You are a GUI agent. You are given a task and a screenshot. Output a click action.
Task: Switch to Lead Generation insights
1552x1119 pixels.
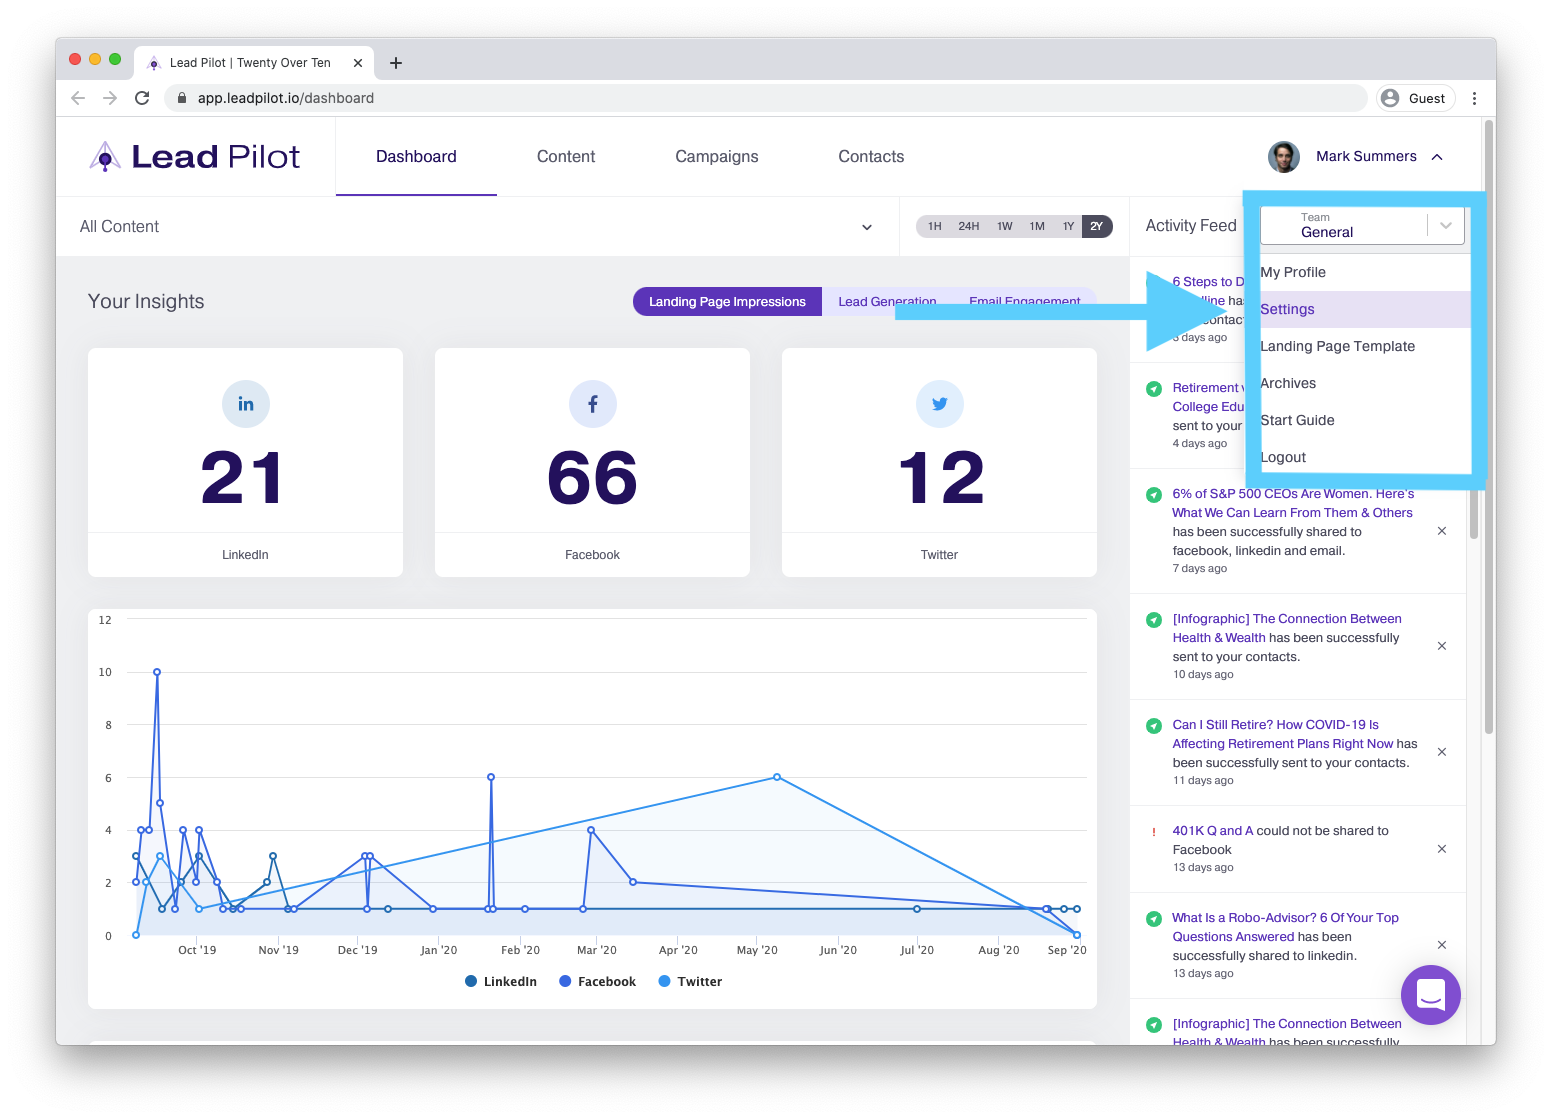887,302
